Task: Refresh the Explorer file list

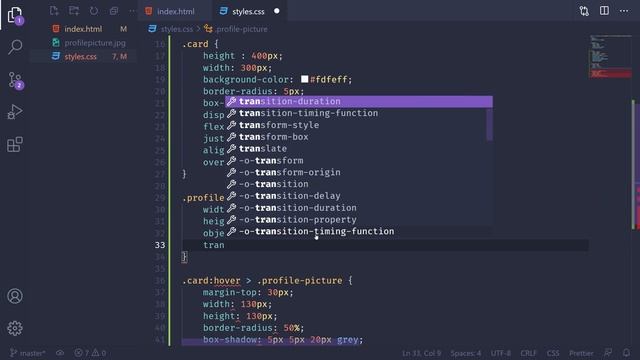Action: tap(94, 11)
